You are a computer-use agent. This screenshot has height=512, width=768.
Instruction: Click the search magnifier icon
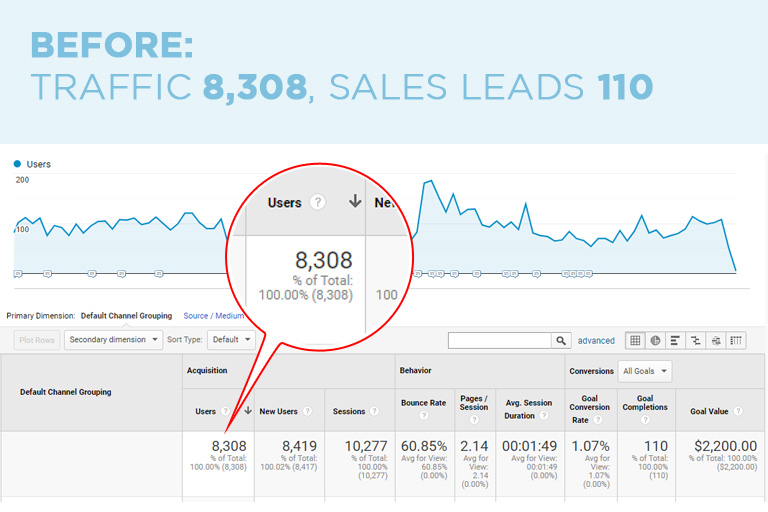(561, 340)
